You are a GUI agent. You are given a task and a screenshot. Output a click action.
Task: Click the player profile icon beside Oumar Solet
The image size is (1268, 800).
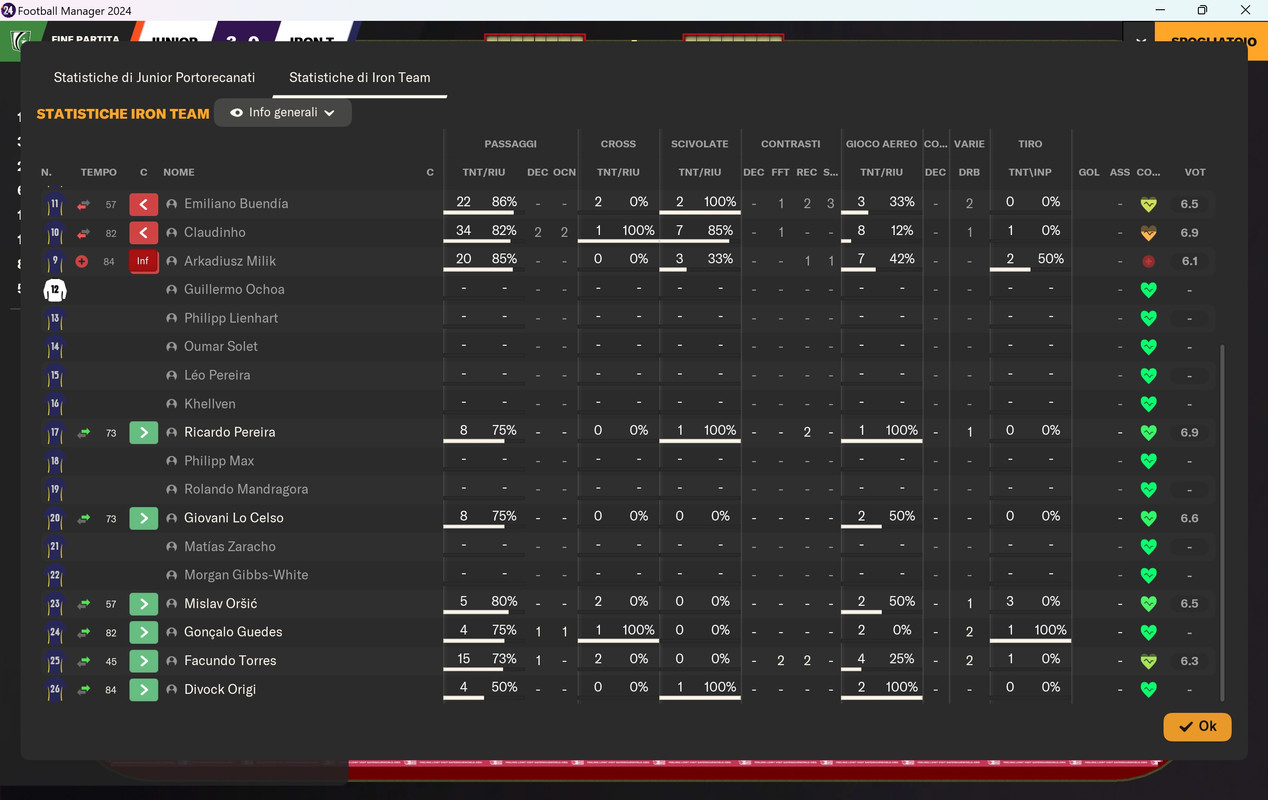[x=172, y=347]
